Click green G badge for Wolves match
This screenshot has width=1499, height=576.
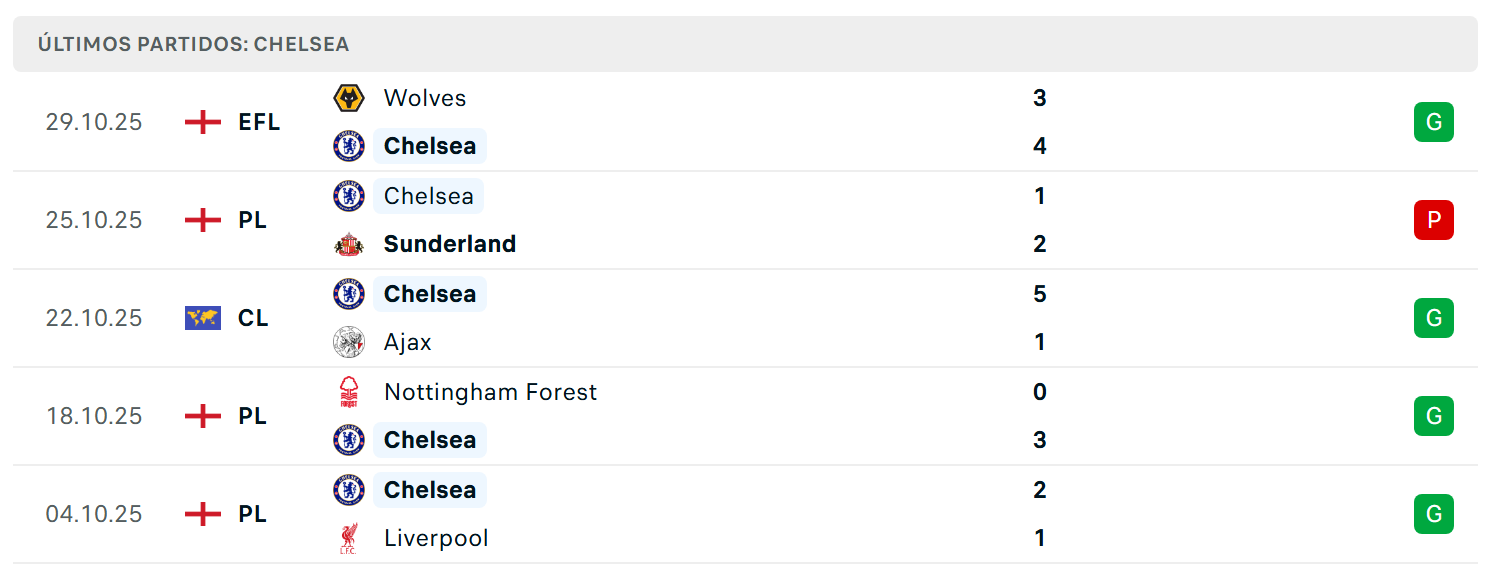tap(1433, 122)
